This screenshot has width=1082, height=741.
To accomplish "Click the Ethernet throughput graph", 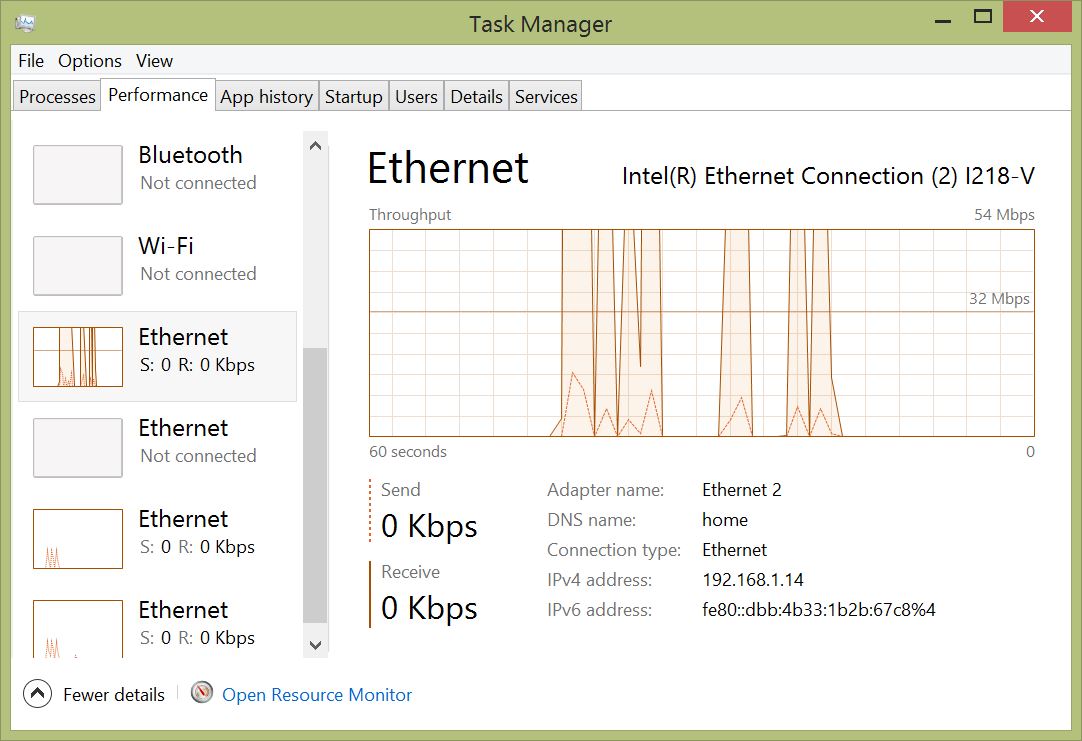I will click(x=701, y=333).
